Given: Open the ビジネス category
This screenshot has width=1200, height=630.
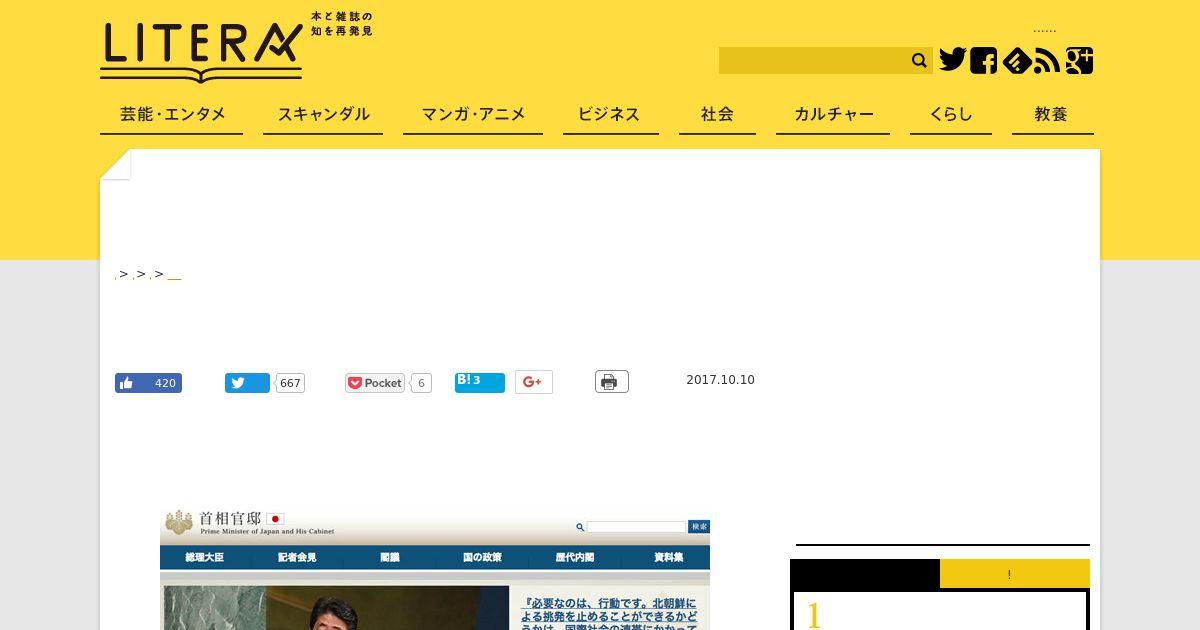Looking at the screenshot, I should pyautogui.click(x=609, y=115).
